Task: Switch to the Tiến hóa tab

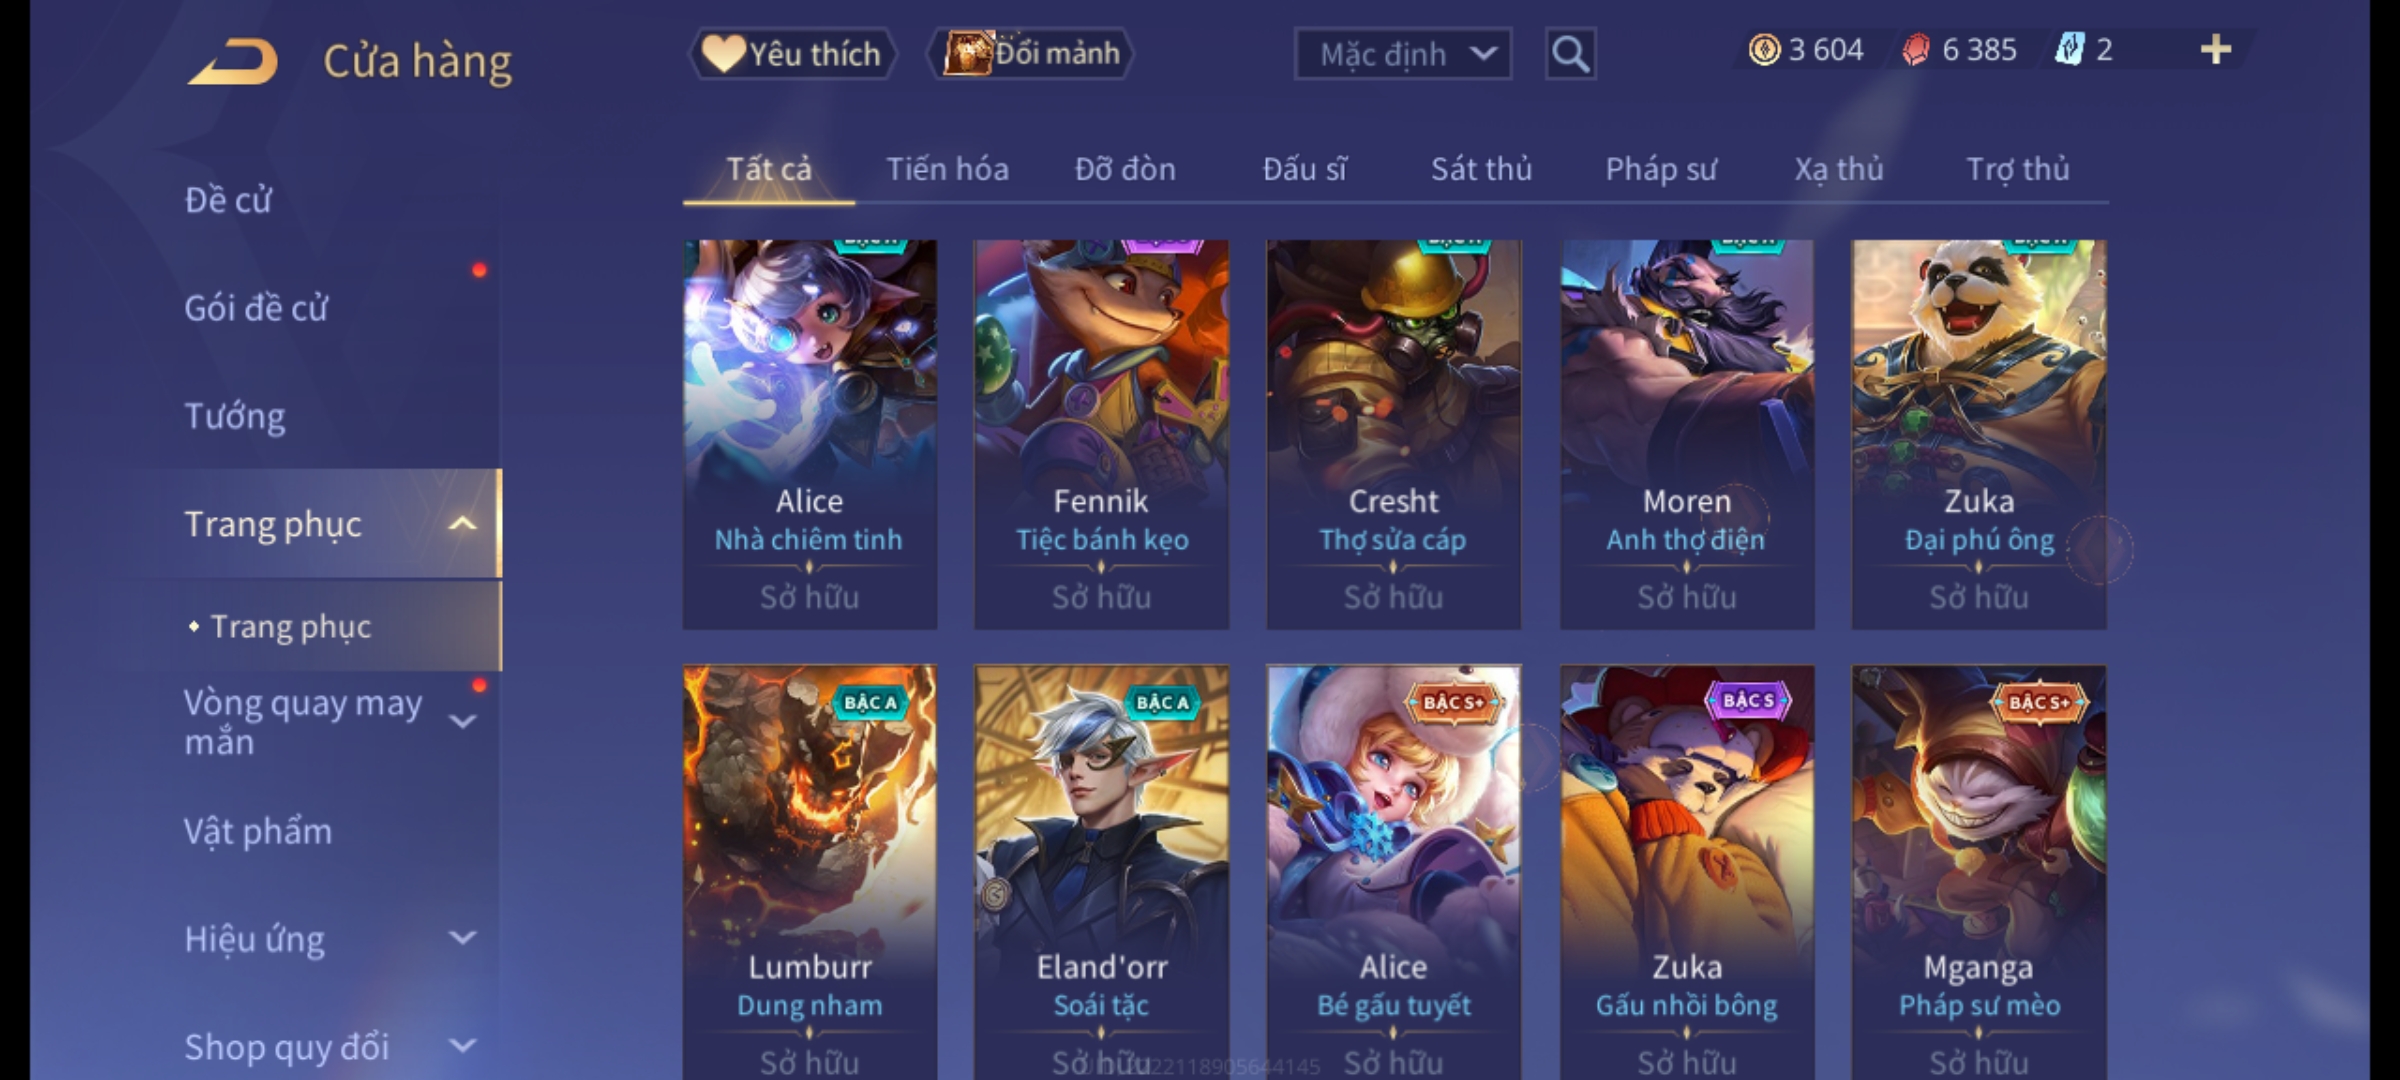Action: click(947, 169)
